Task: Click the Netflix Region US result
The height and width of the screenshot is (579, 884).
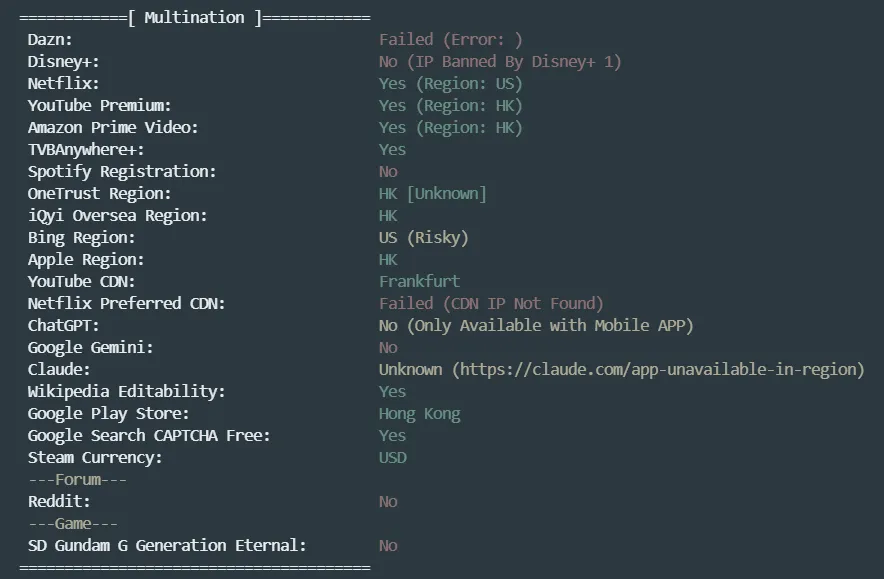Action: pos(450,84)
